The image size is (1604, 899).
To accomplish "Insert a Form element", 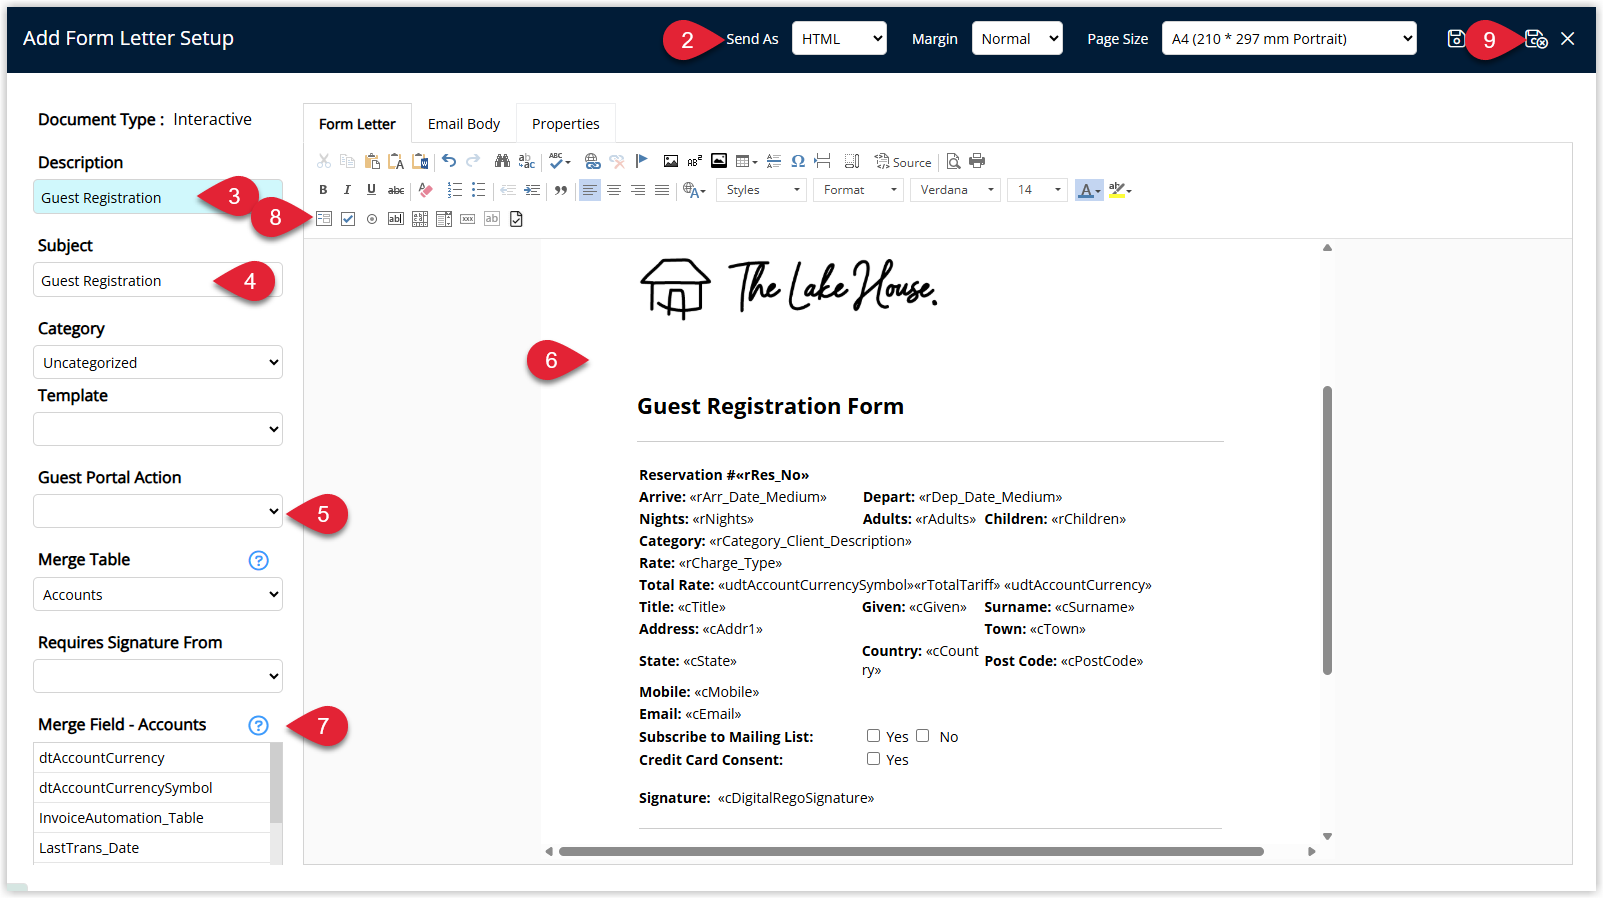I will (324, 219).
